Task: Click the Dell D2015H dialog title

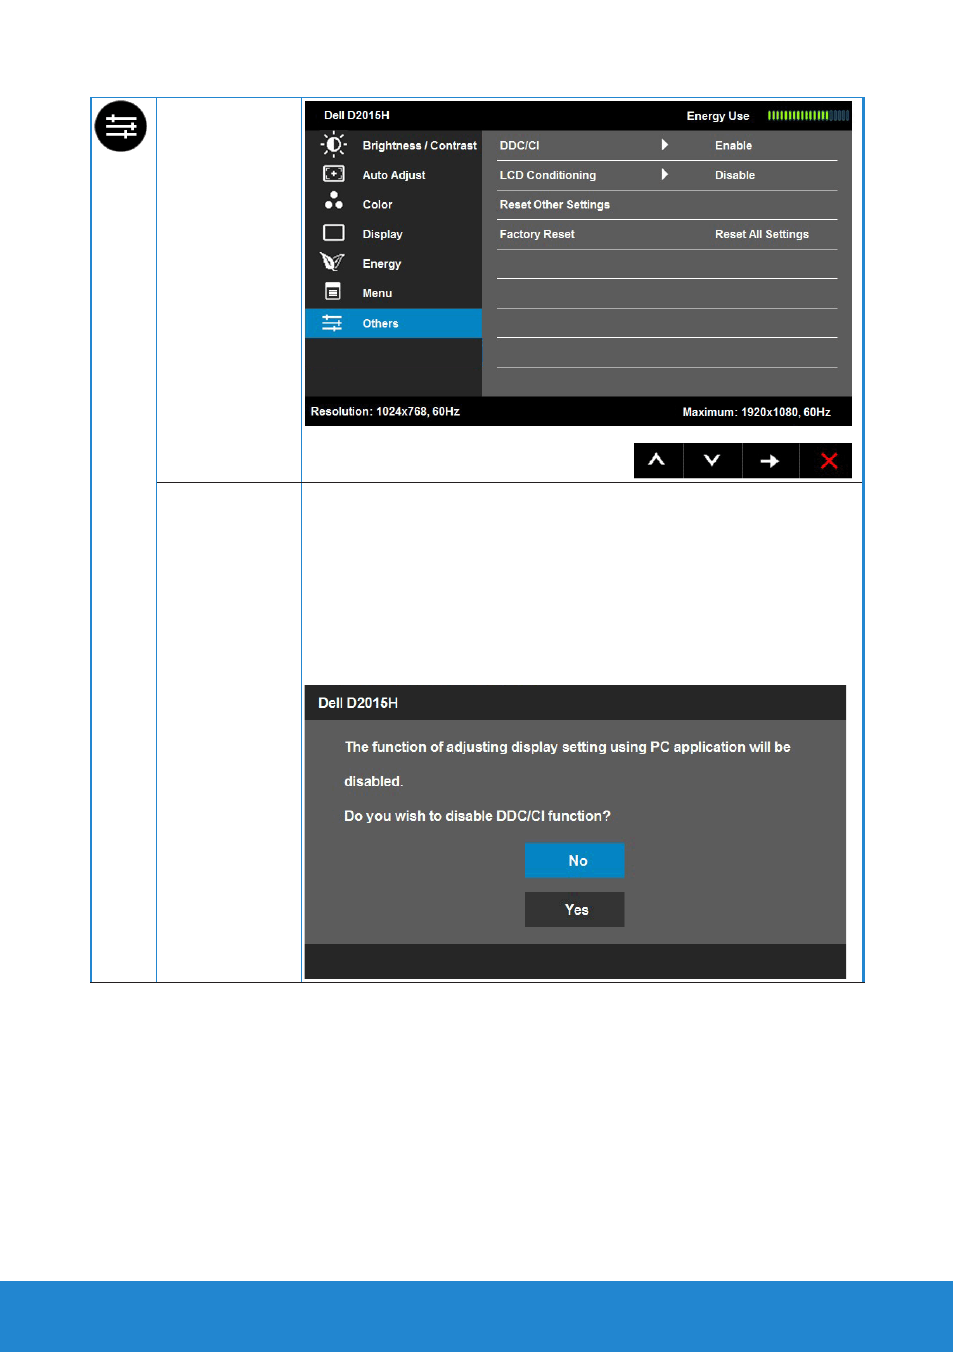Action: click(358, 703)
